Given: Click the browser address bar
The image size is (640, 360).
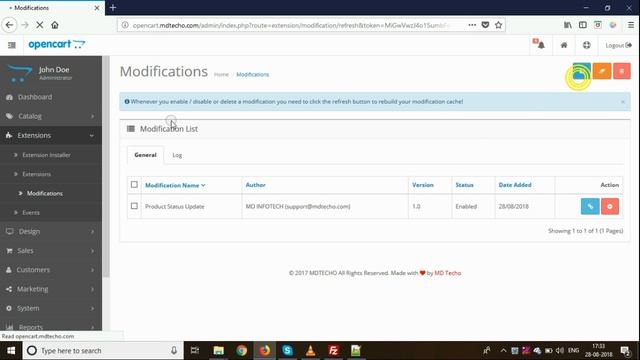Looking at the screenshot, I should pos(290,25).
